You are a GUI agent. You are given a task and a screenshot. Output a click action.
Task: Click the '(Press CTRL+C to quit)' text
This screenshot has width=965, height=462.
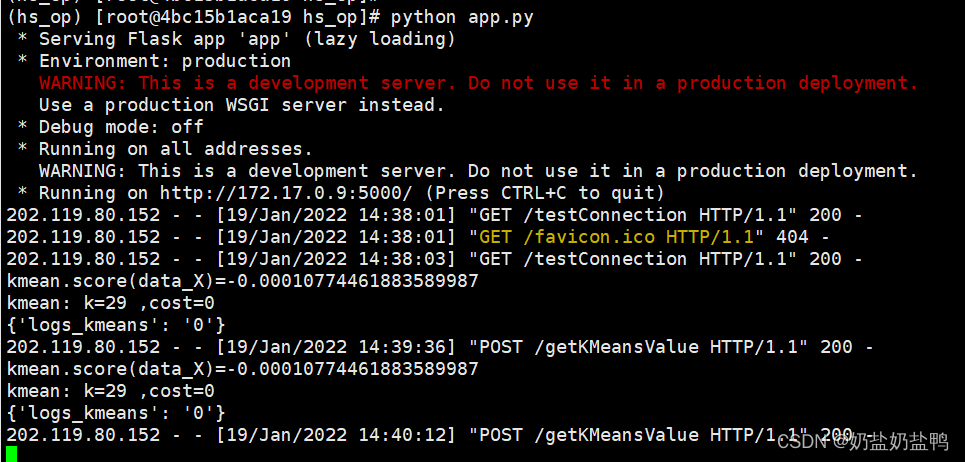[x=543, y=193]
